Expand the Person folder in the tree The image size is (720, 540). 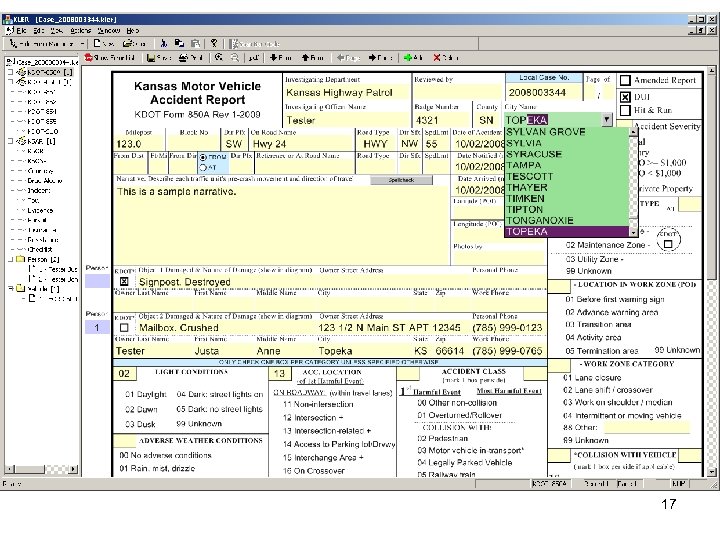10,259
